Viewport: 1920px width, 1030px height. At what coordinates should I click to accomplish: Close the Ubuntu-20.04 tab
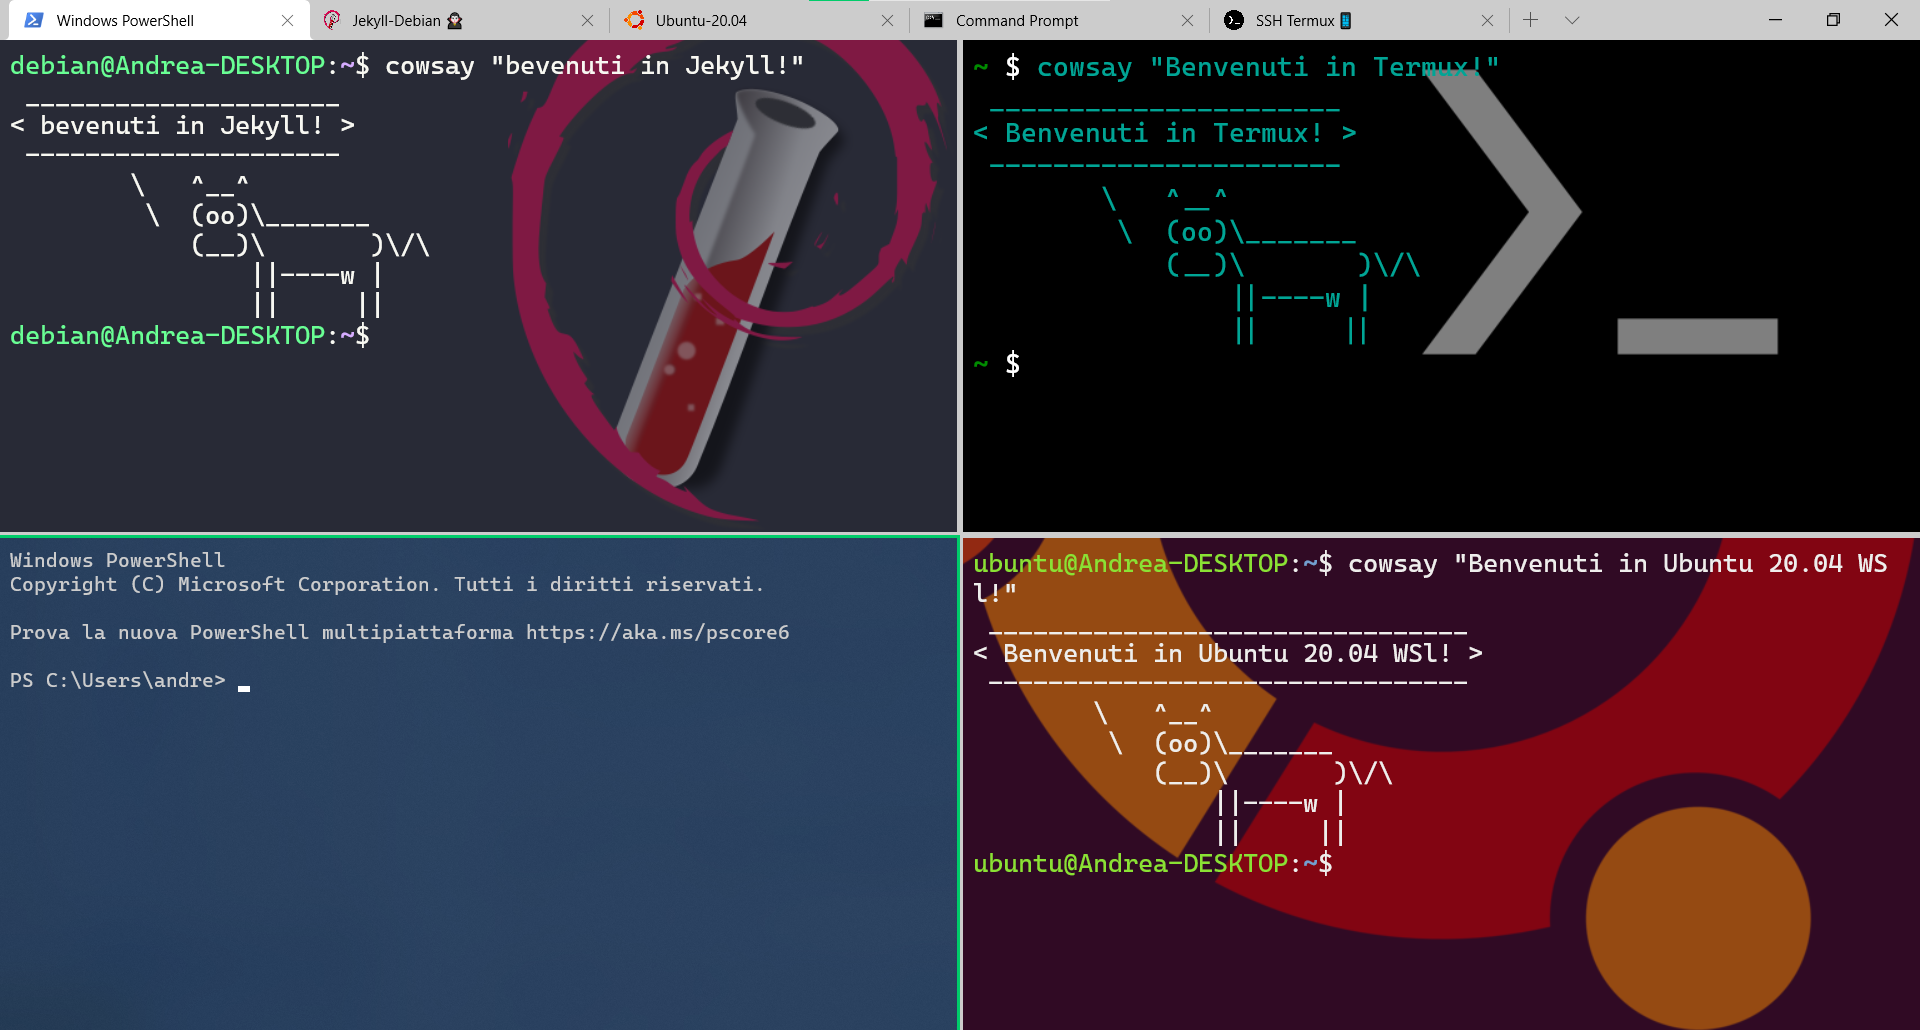pos(887,20)
